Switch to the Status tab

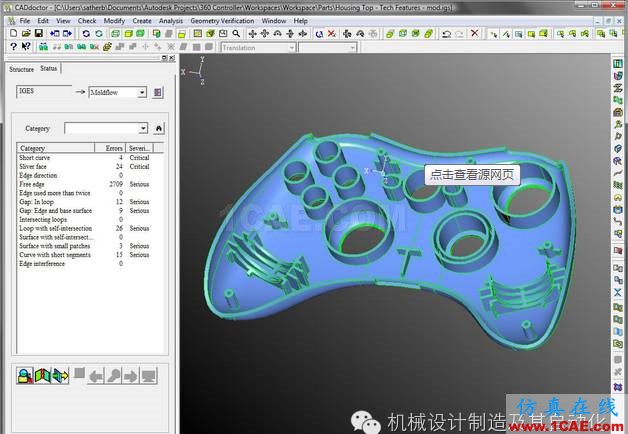point(48,68)
